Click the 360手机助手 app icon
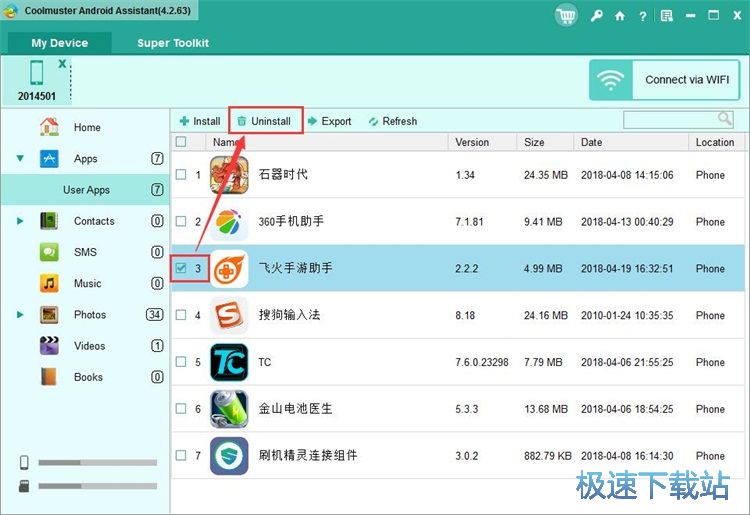Screen dimensions: 750x515 pos(229,222)
